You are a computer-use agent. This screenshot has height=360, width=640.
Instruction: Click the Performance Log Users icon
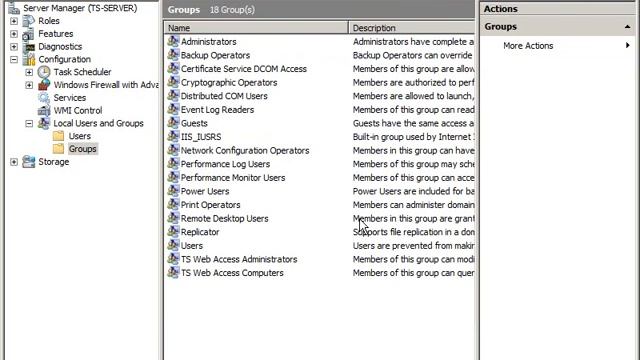[x=173, y=164]
